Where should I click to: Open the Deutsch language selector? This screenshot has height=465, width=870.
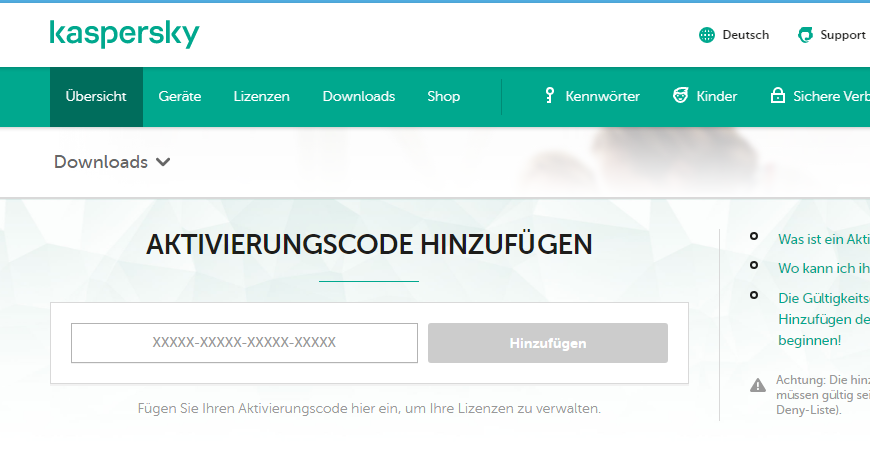click(745, 35)
